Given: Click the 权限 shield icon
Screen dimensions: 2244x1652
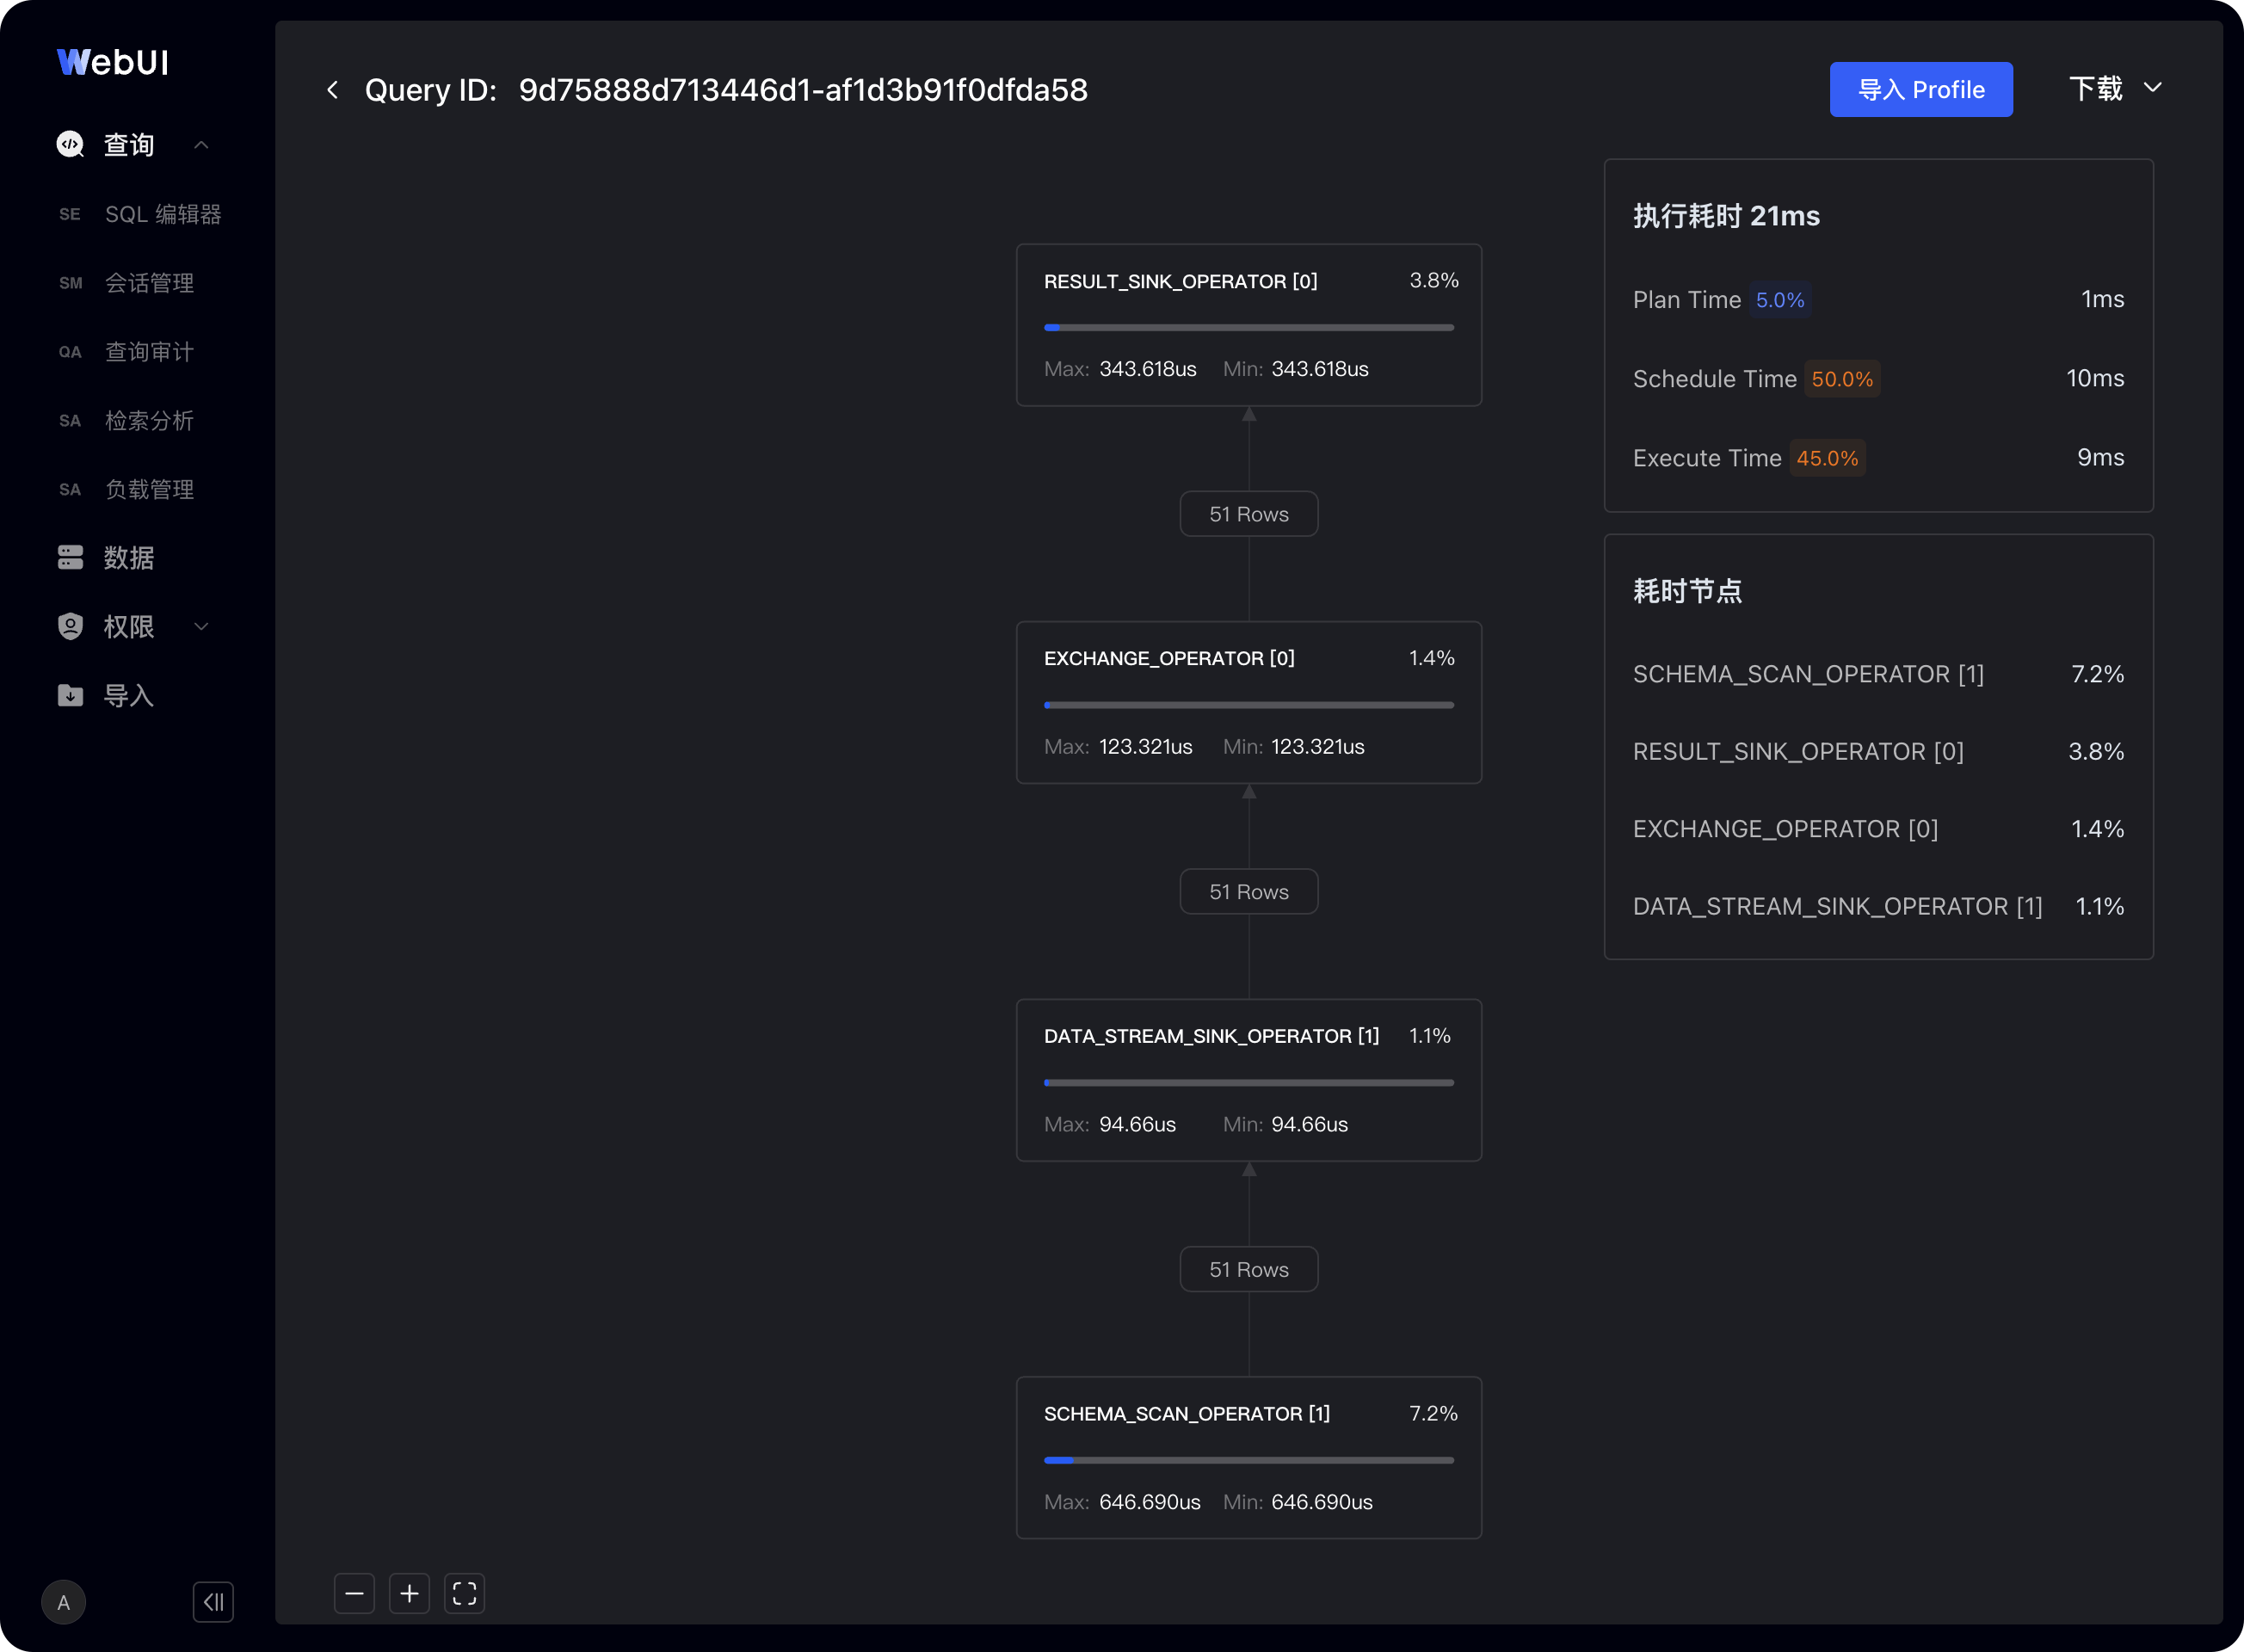Looking at the screenshot, I should (70, 626).
